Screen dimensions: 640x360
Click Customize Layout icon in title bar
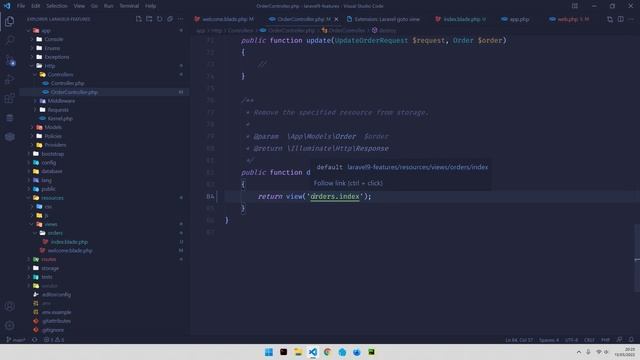point(575,6)
